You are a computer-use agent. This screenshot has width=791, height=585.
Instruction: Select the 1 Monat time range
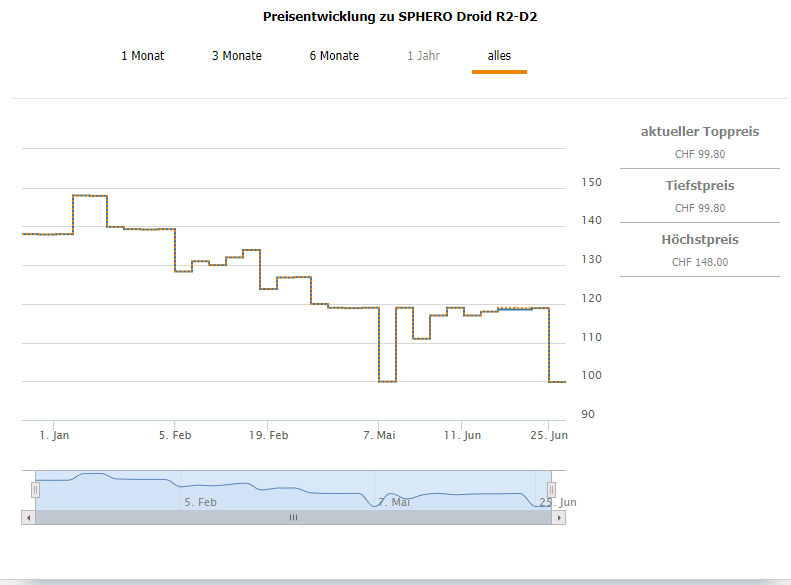click(x=142, y=56)
